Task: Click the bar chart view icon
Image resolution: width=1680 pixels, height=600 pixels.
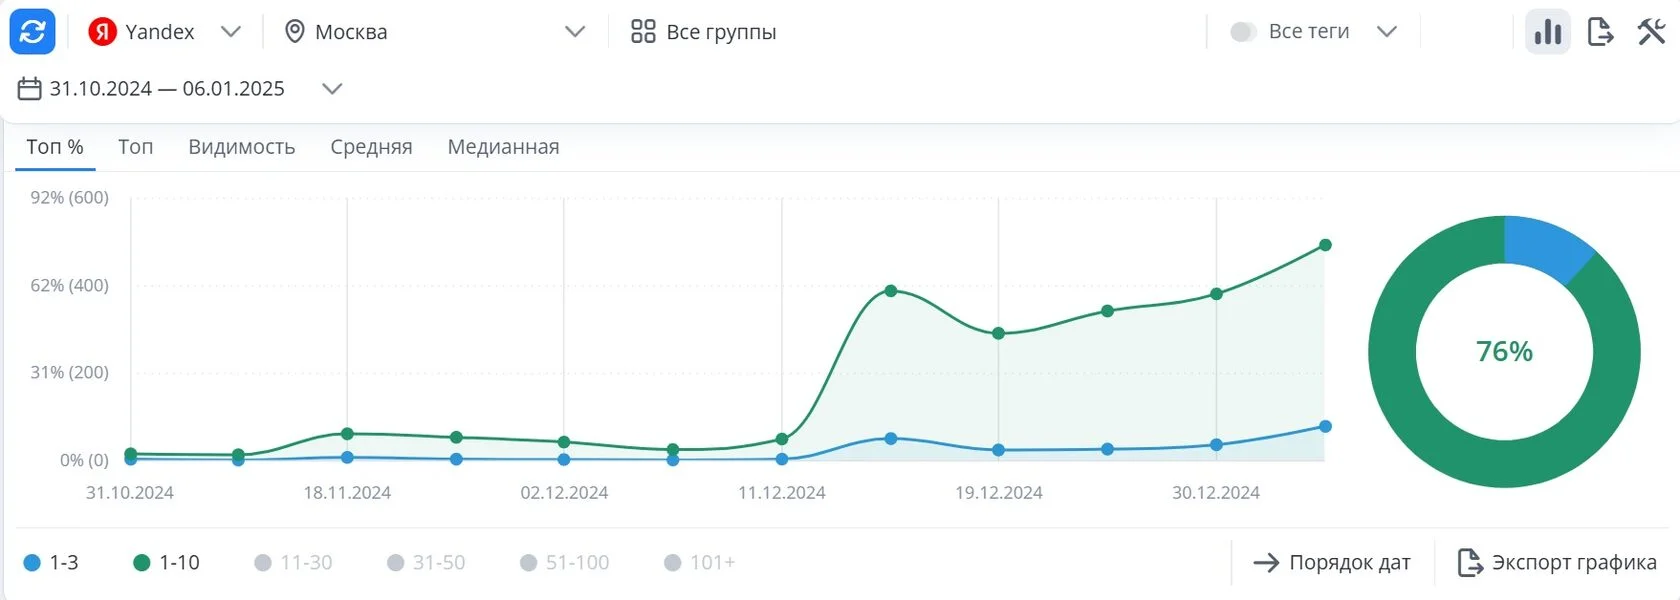Action: click(1547, 32)
